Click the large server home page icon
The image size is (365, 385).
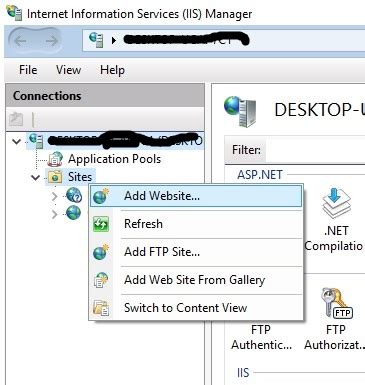tap(240, 112)
